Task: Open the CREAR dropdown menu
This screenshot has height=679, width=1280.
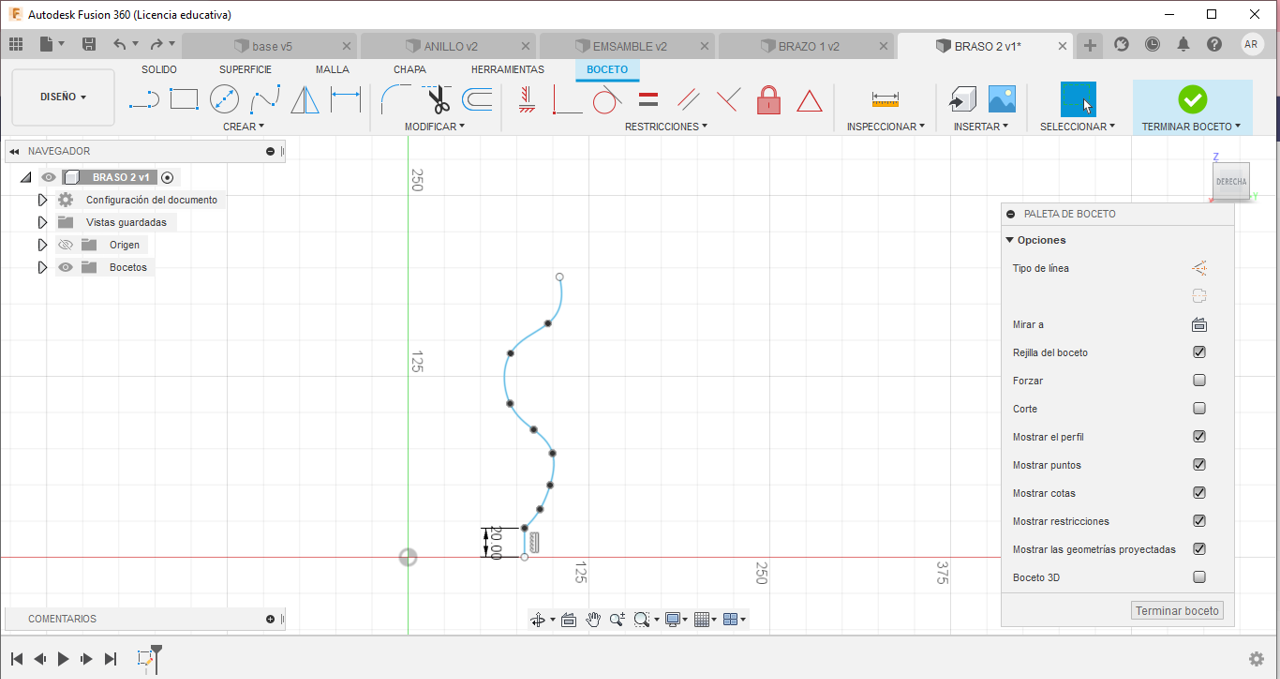Action: pos(243,127)
